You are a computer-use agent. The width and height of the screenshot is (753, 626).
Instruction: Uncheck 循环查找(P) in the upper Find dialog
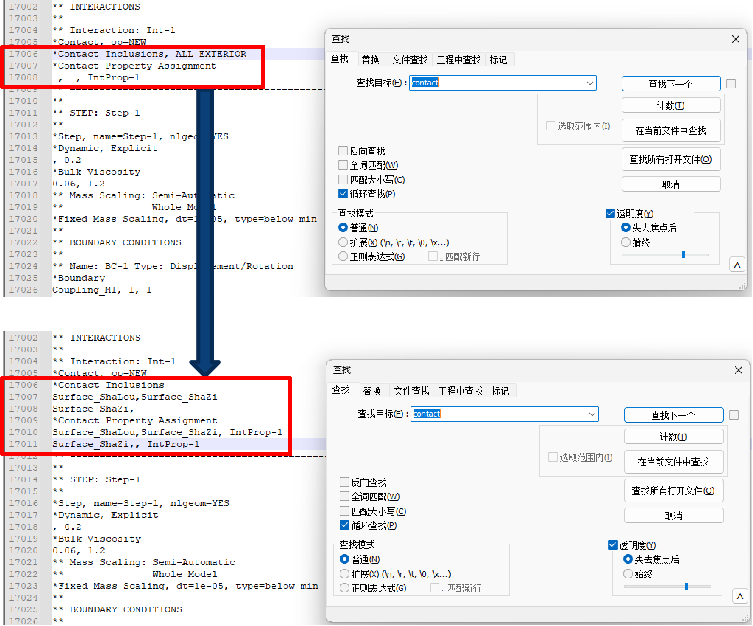[343, 193]
